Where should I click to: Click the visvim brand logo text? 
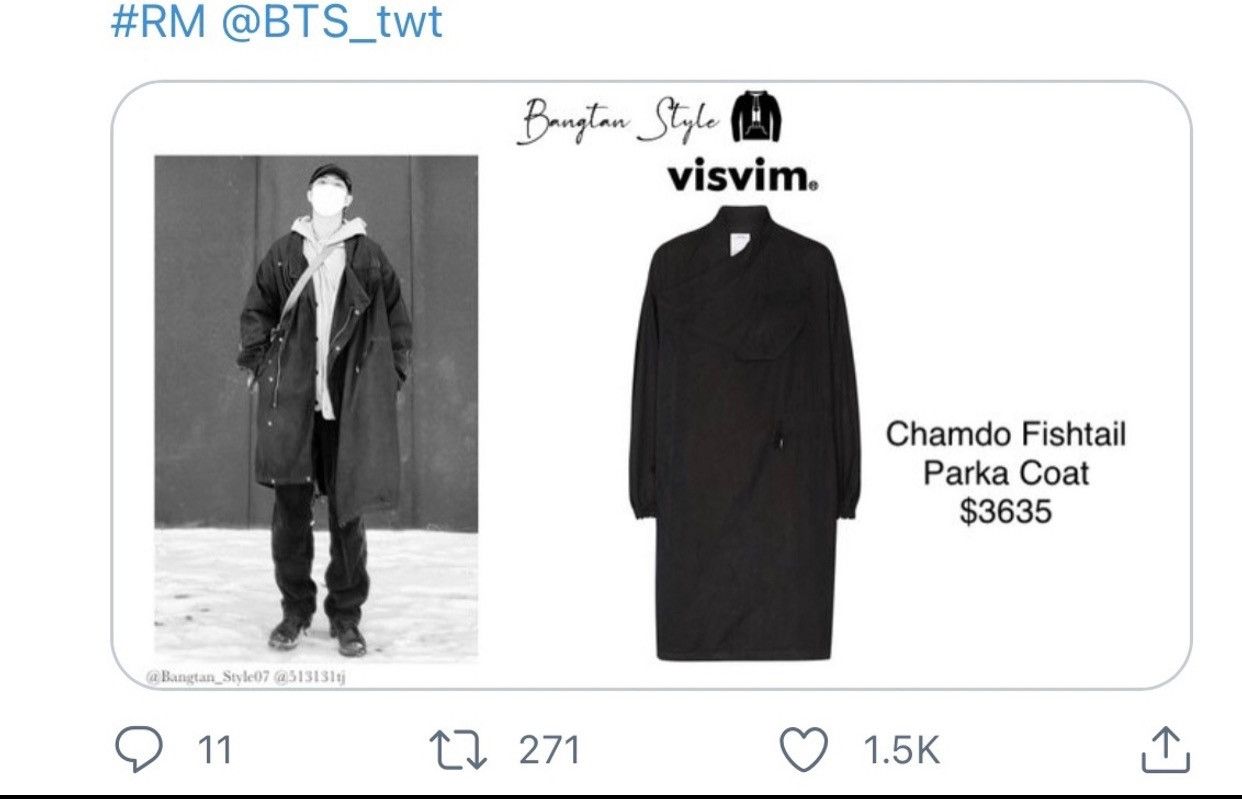pos(743,176)
